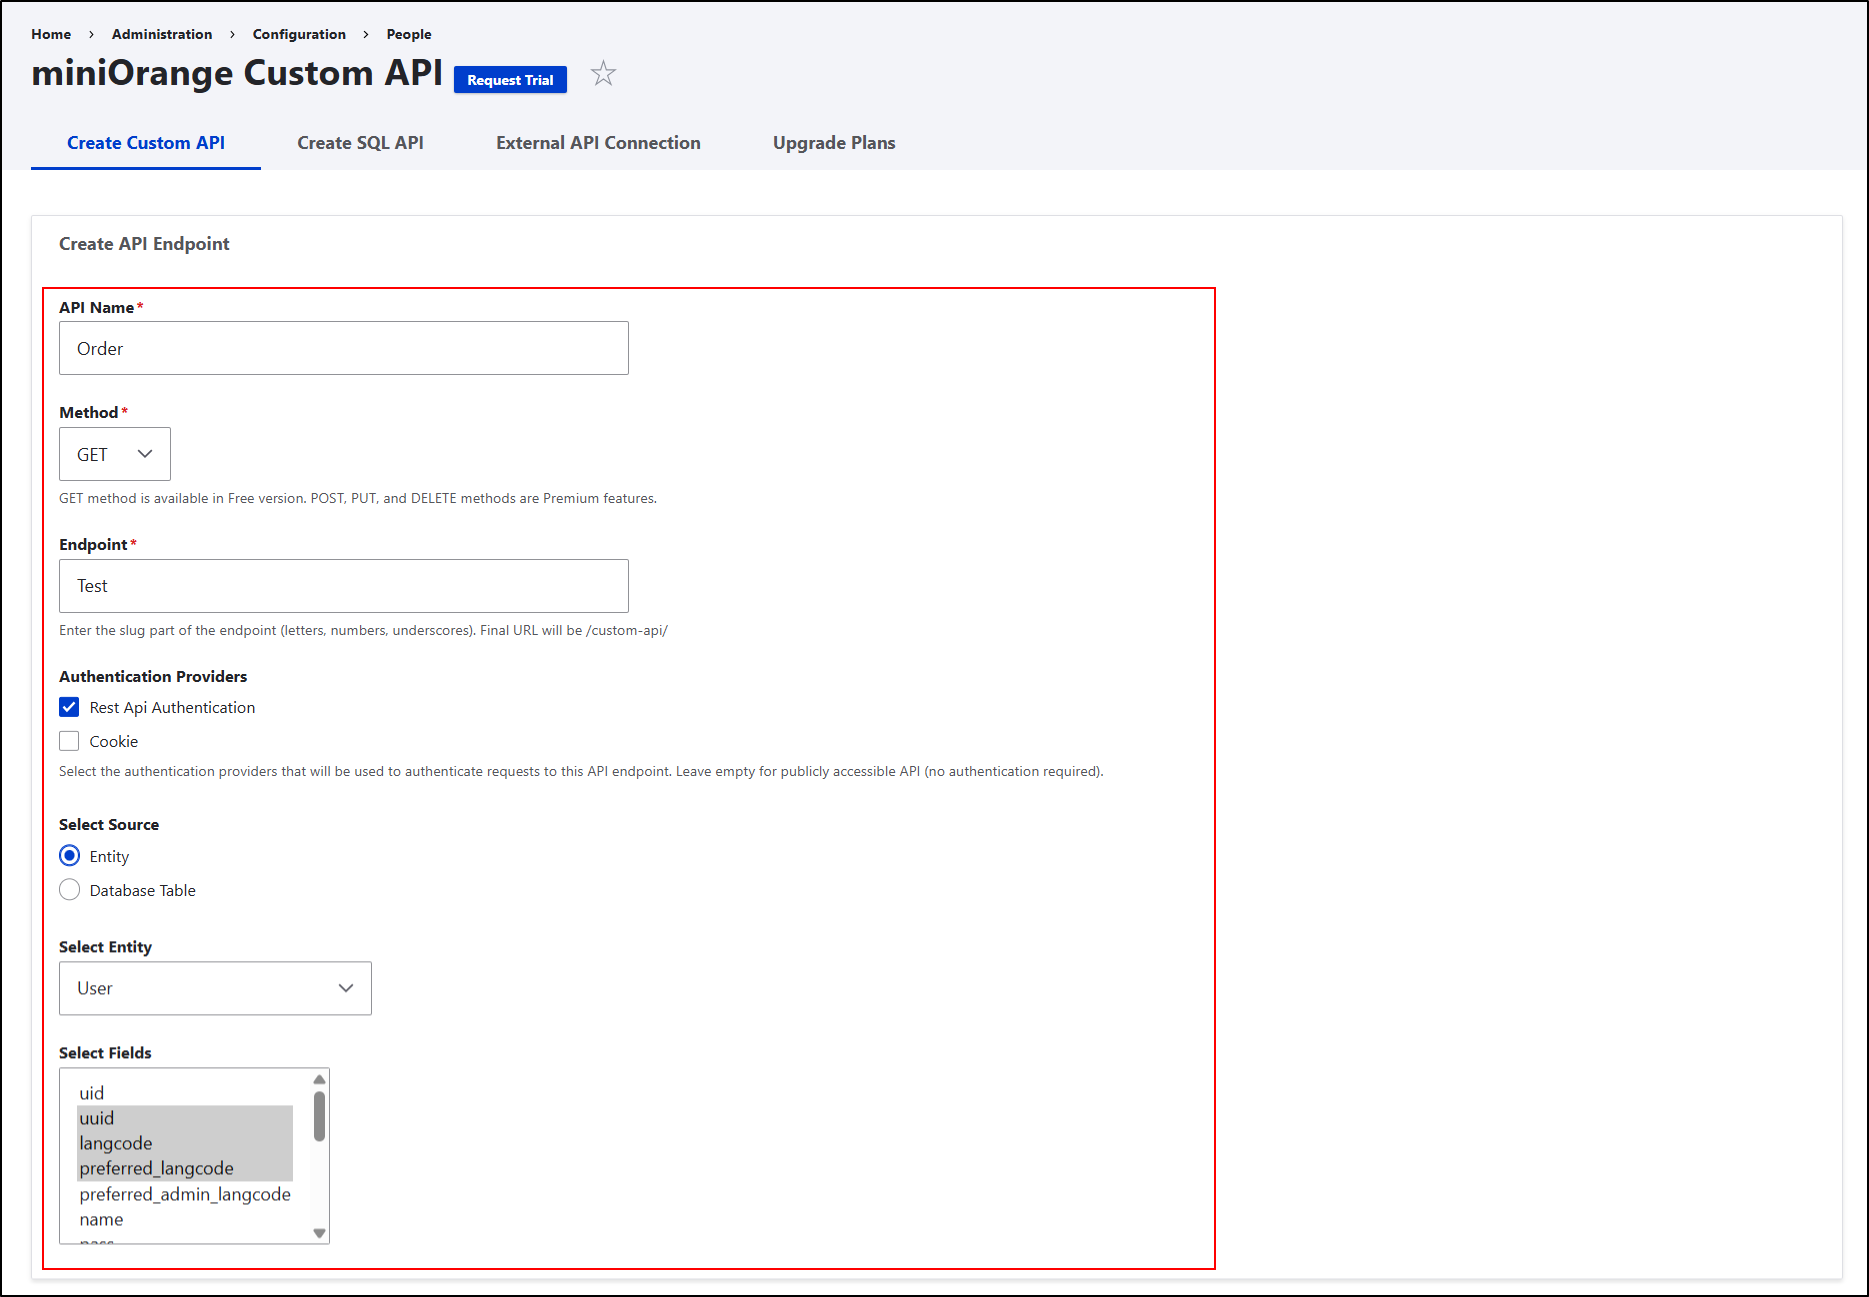Click the Select Fields scrollbar thumb

tap(320, 1116)
